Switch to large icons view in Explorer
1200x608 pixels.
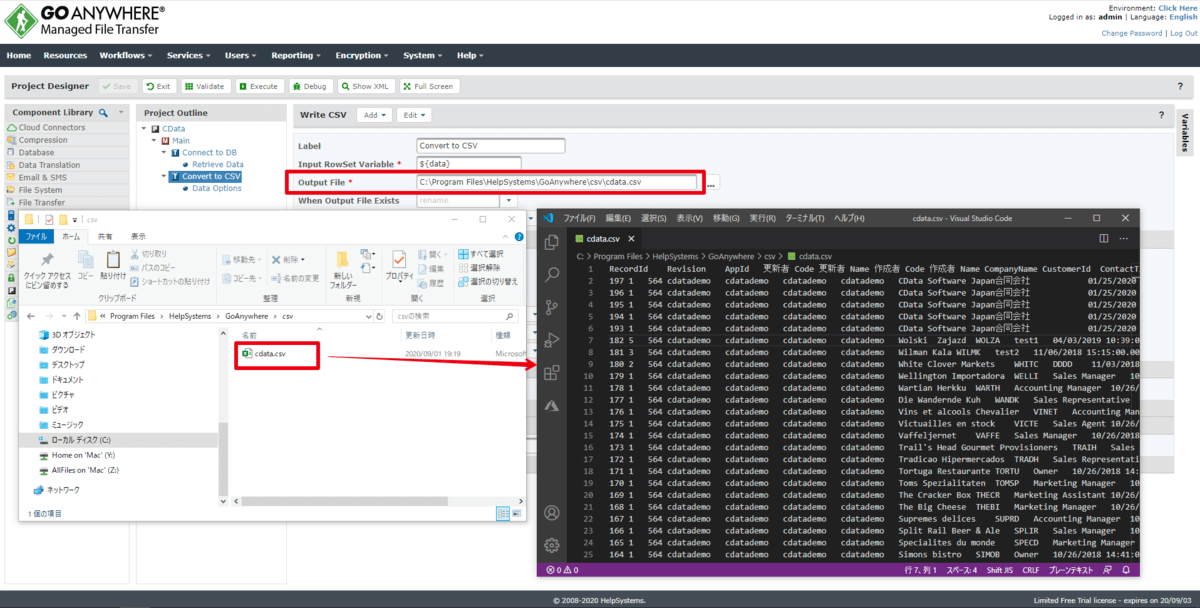tap(518, 513)
